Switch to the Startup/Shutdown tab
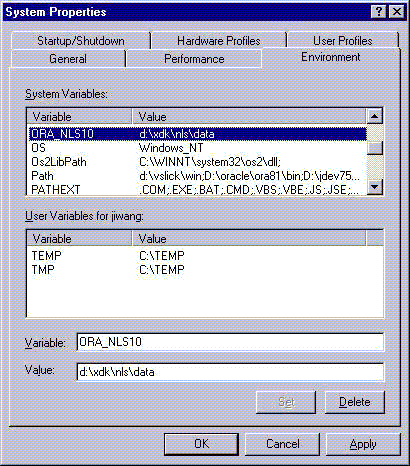The image size is (410, 466). click(x=81, y=41)
